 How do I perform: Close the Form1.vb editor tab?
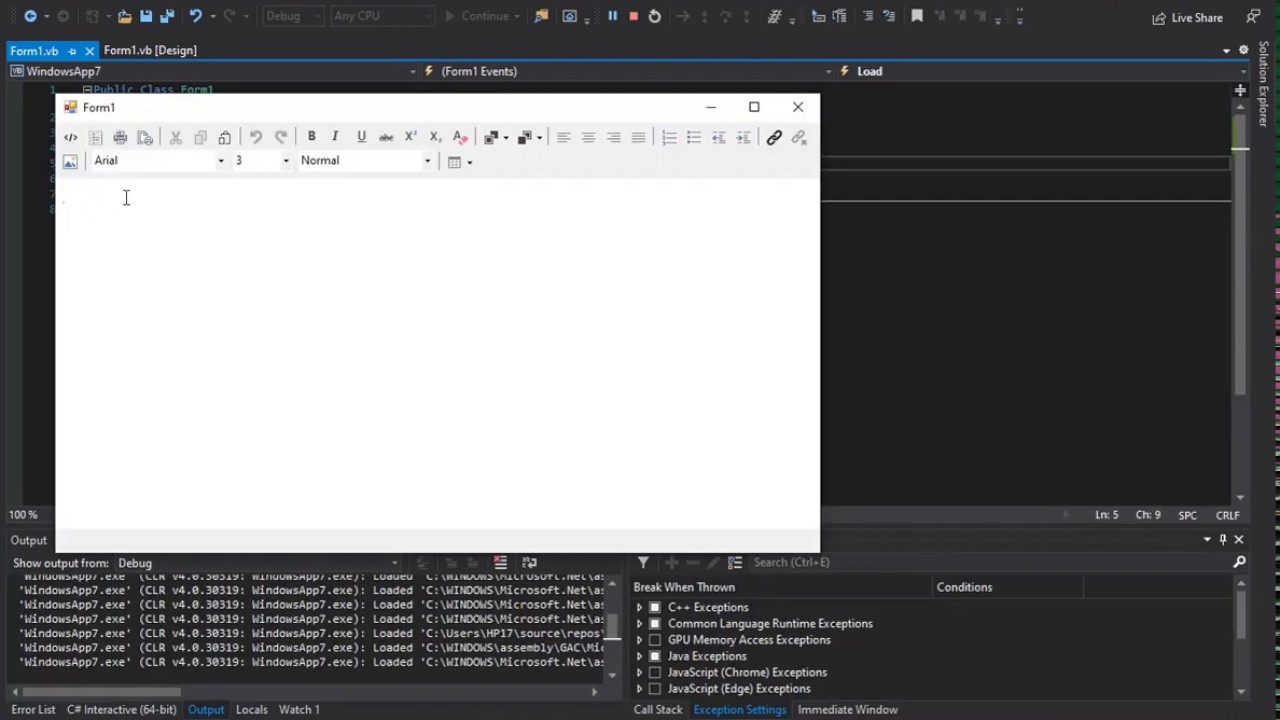click(89, 50)
